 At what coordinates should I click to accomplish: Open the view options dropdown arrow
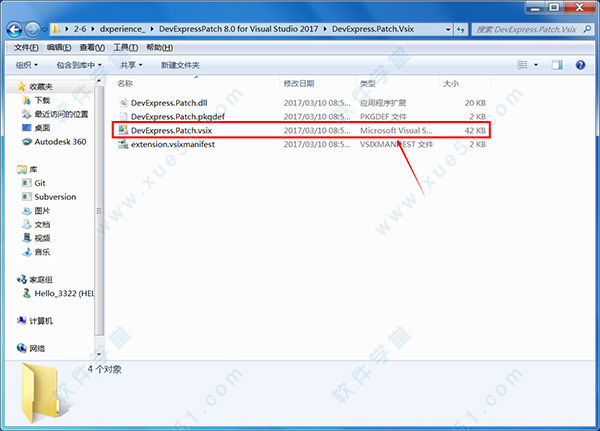click(x=536, y=65)
